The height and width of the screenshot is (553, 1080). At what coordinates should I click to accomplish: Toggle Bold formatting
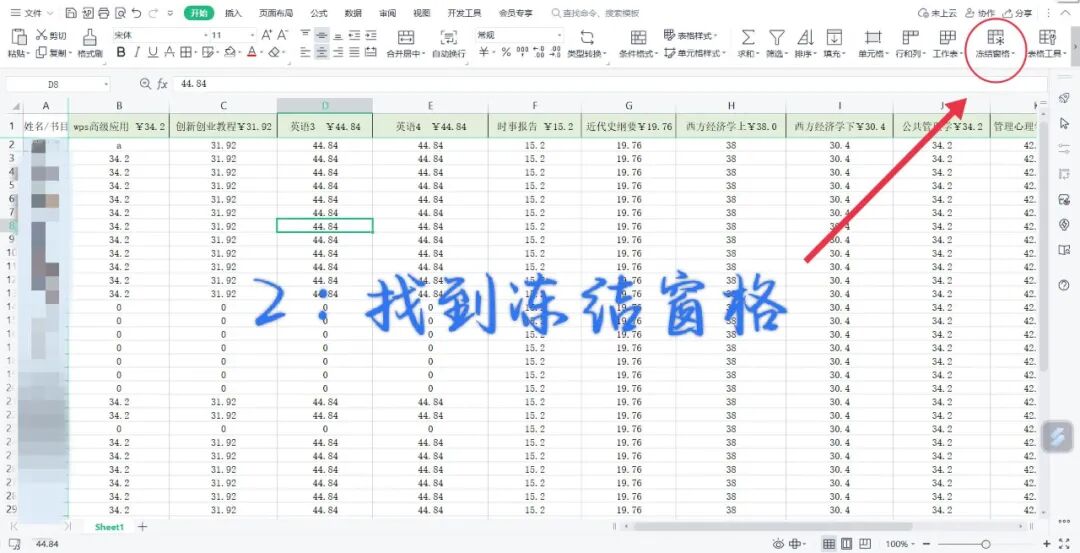[121, 52]
